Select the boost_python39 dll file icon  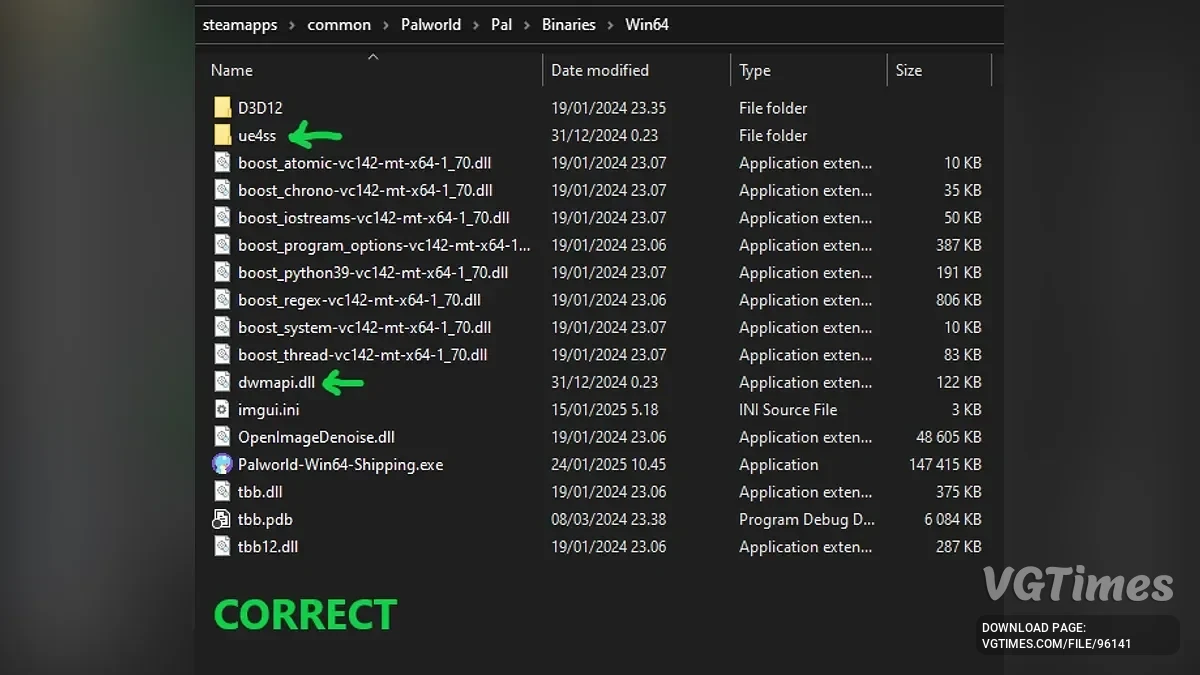point(222,272)
